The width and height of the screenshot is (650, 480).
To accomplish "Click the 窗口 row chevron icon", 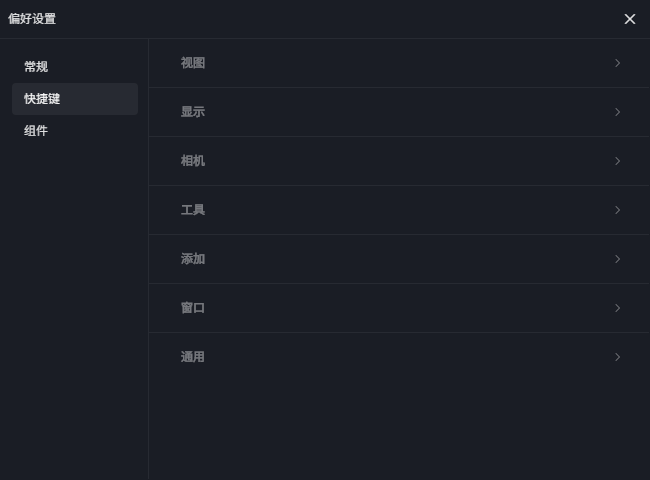I will [x=618, y=308].
